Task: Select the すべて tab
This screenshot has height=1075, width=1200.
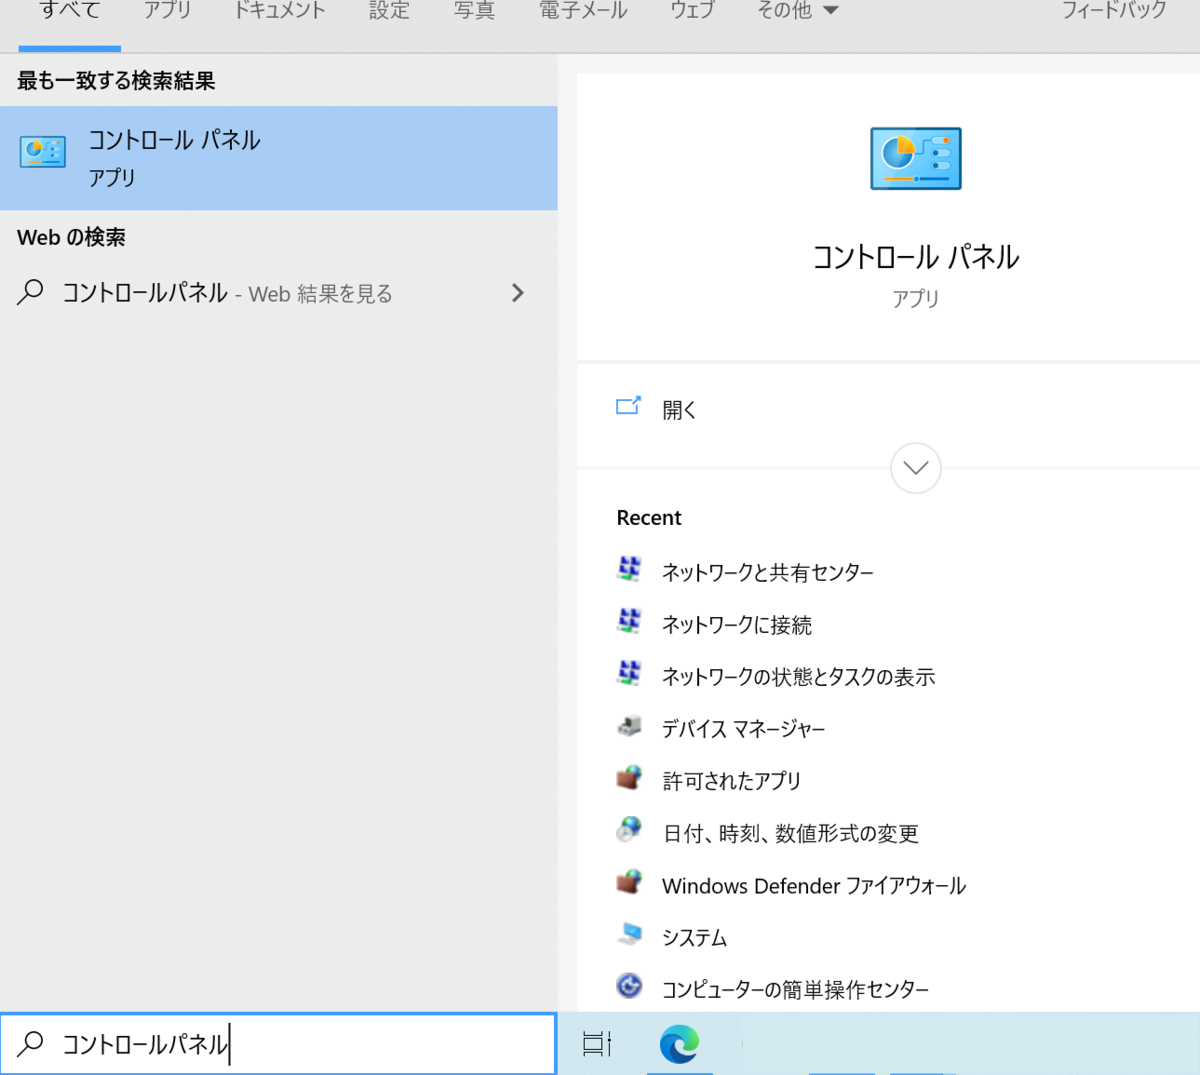Action: pos(70,11)
